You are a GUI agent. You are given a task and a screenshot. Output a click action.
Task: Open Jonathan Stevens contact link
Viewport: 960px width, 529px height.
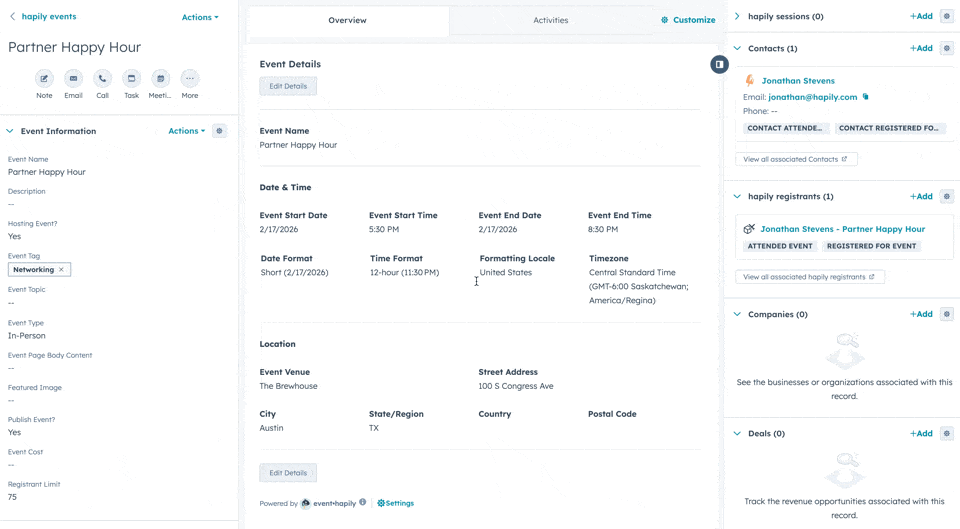coord(797,81)
